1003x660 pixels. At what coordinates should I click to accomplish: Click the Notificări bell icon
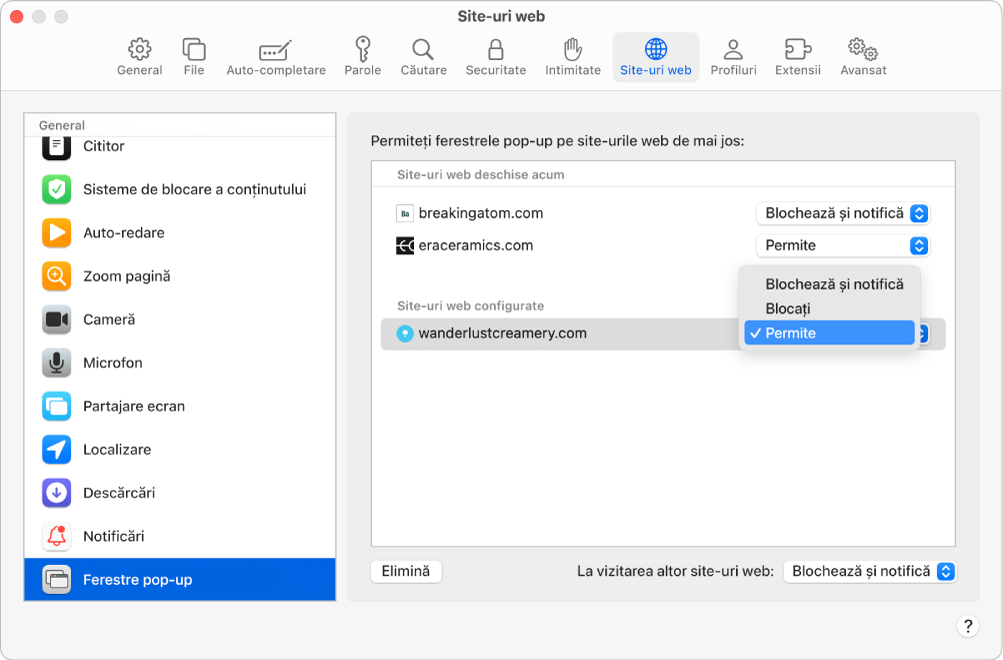[56, 536]
